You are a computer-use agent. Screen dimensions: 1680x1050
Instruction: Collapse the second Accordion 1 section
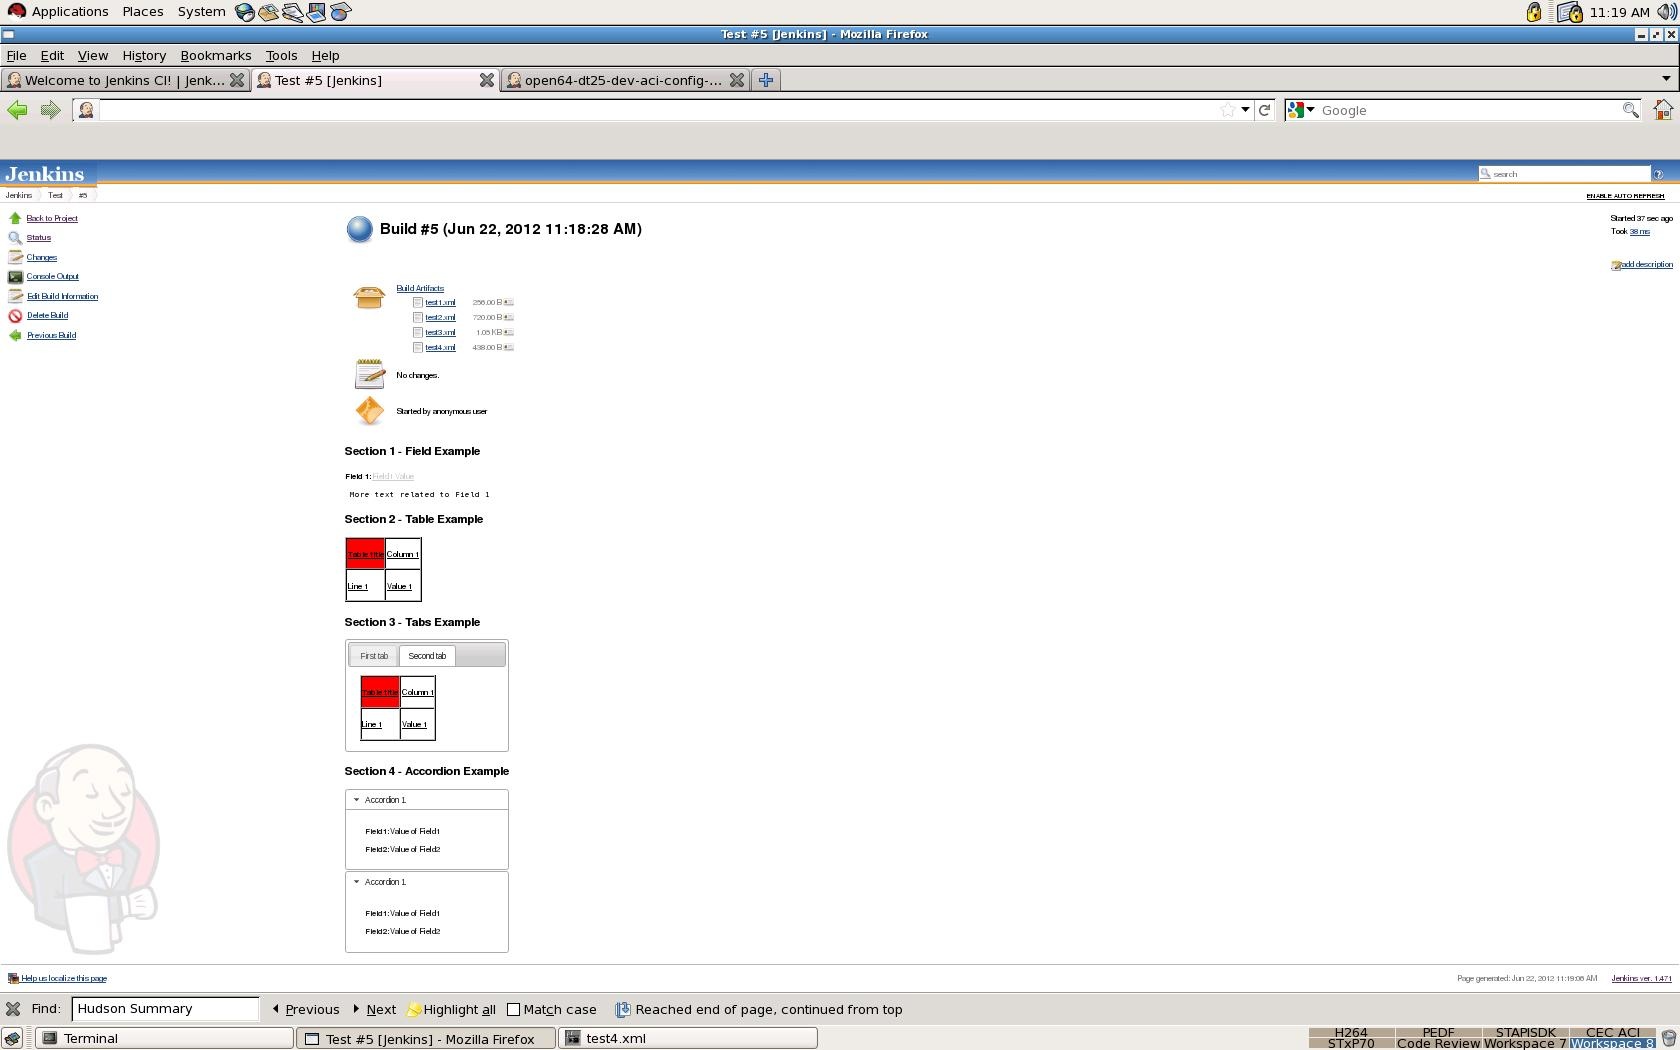(356, 882)
